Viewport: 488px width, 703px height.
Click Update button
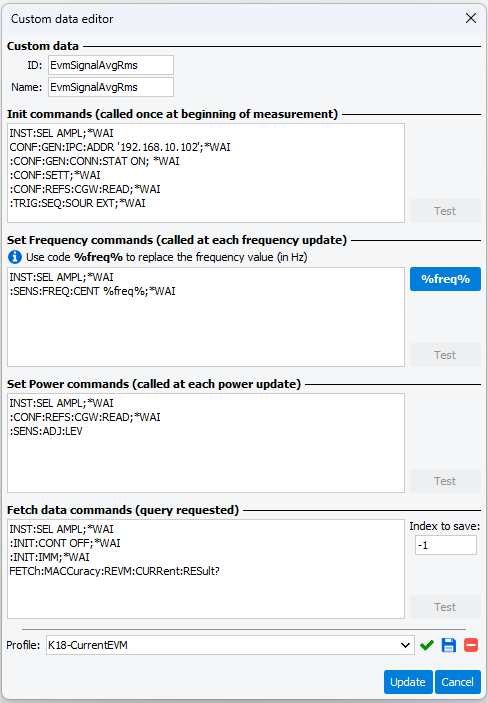pos(408,682)
